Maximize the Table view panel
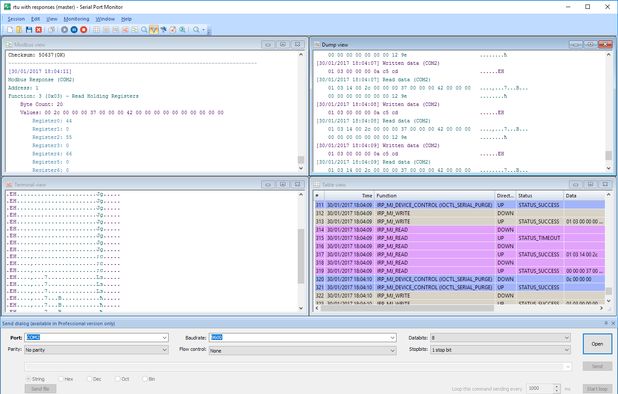Viewport: 618px width, 394px height. (x=590, y=184)
